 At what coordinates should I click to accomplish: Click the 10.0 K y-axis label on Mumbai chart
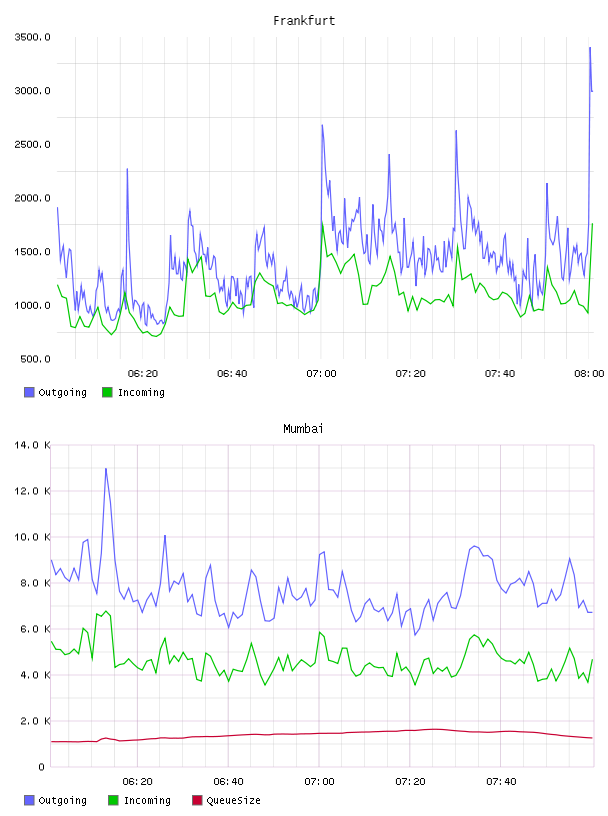[32, 537]
